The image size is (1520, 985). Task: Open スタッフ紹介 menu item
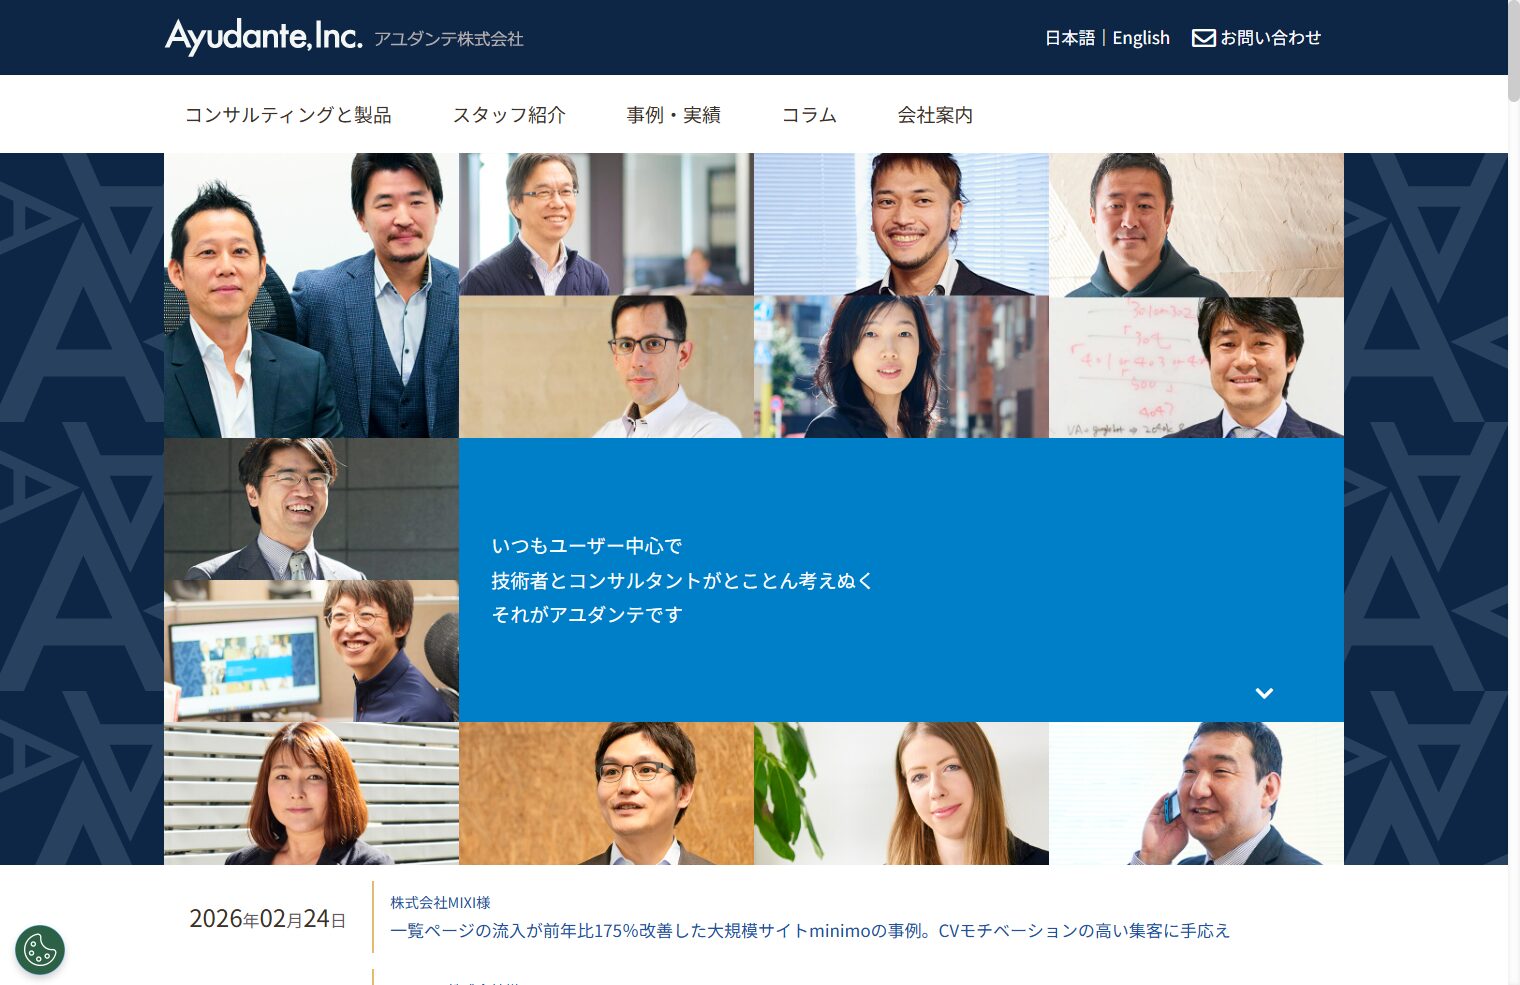click(509, 115)
